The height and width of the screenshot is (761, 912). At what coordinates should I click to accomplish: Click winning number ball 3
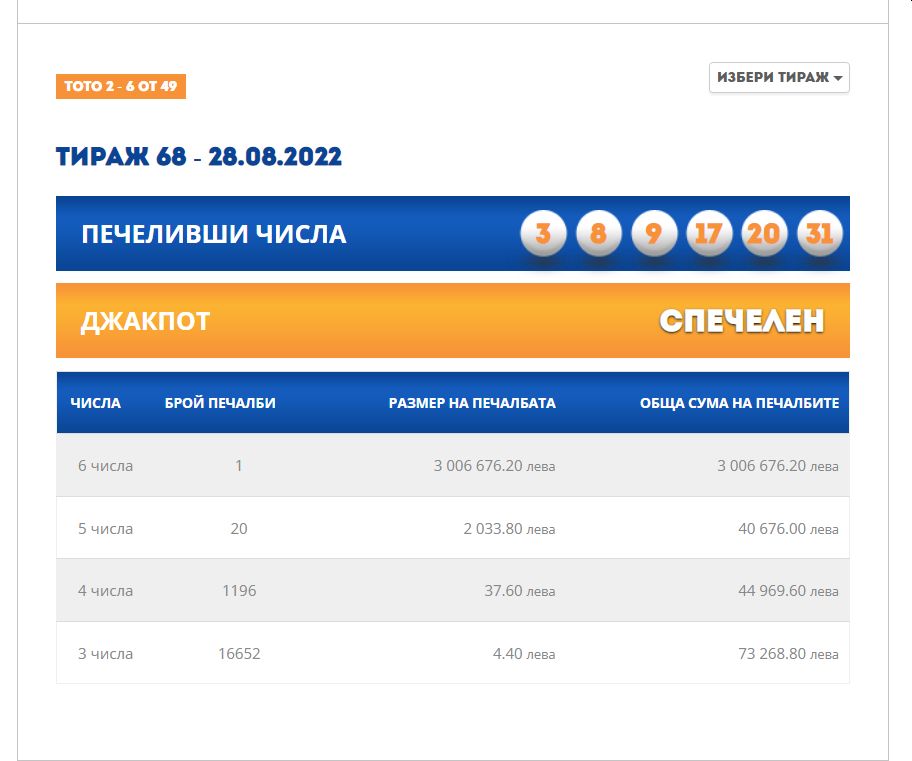pos(543,233)
